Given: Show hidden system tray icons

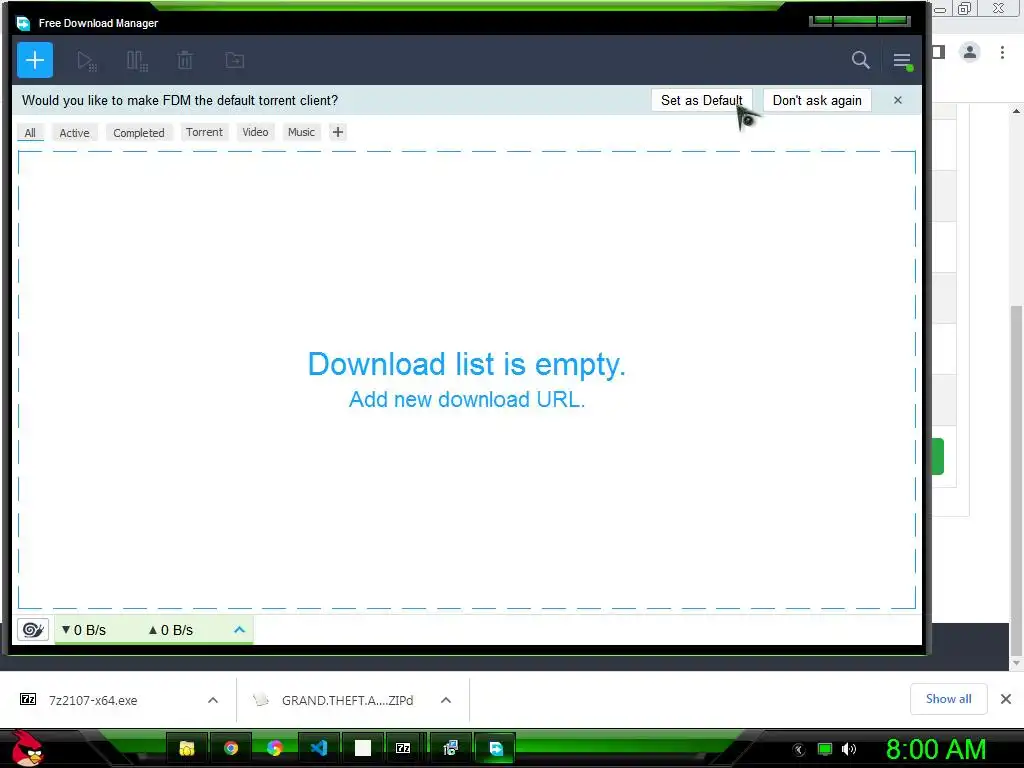Looking at the screenshot, I should (x=799, y=750).
